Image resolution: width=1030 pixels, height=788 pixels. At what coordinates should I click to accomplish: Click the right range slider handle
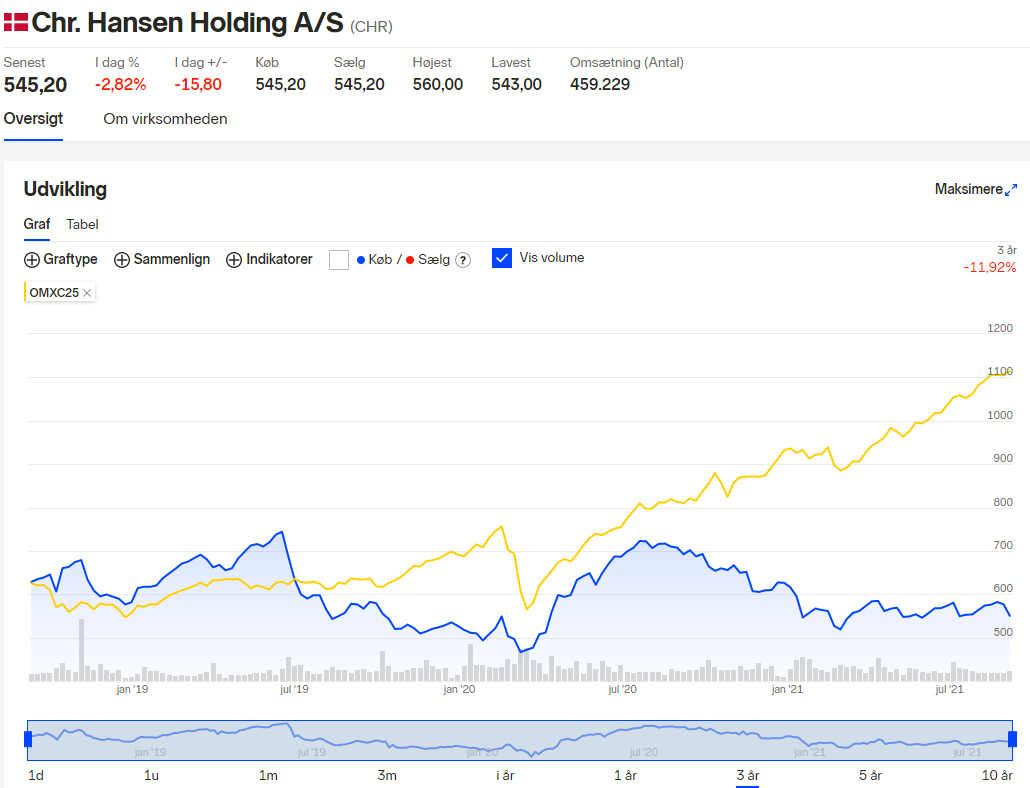(1012, 739)
